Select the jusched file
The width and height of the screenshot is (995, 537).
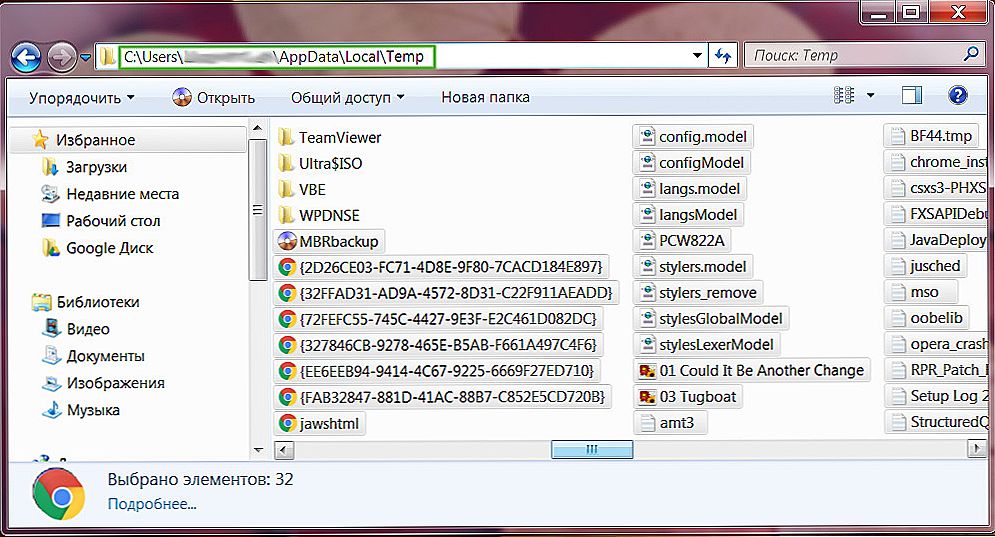pyautogui.click(x=925, y=266)
